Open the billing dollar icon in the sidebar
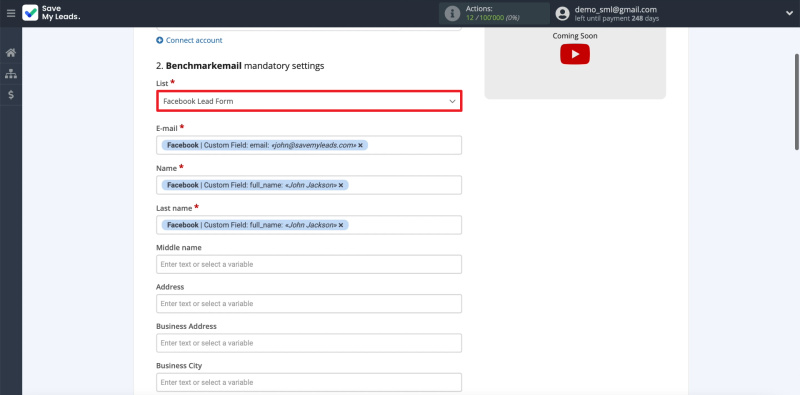Viewport: 800px width, 395px height. pos(11,95)
